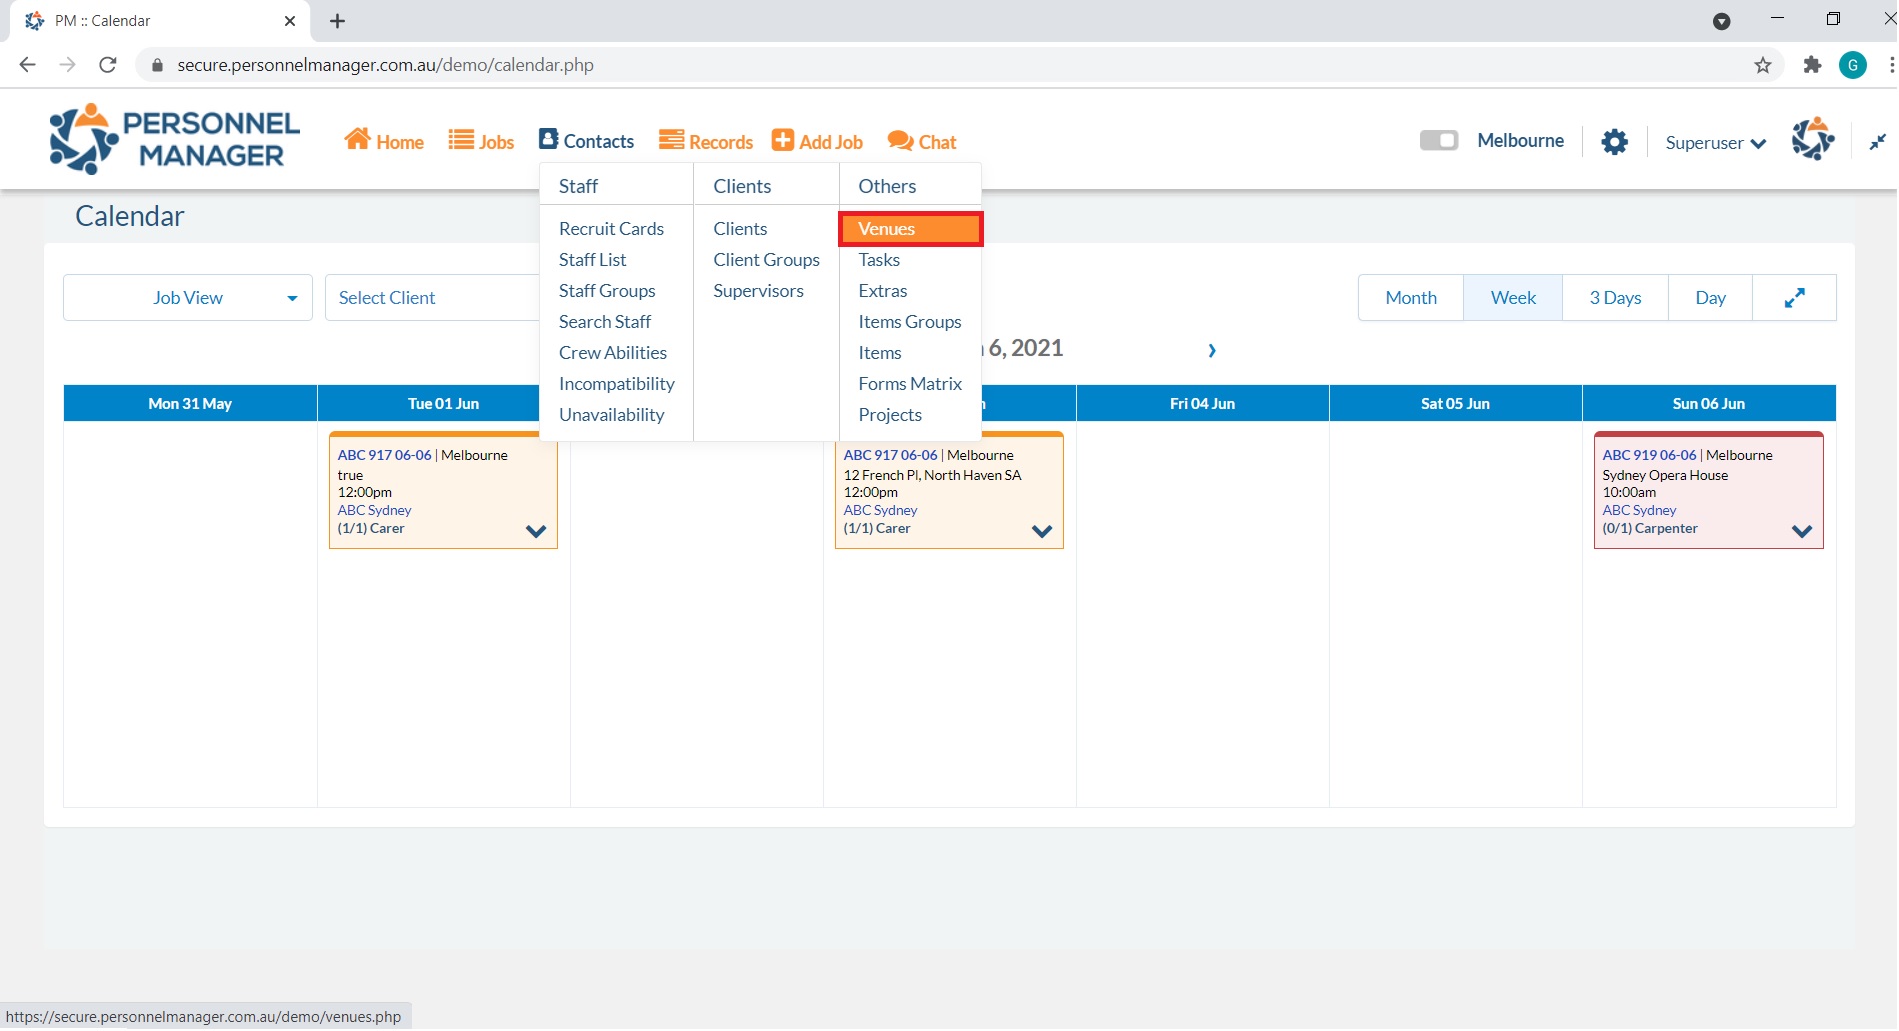
Task: Click the Home house icon
Action: tap(357, 140)
